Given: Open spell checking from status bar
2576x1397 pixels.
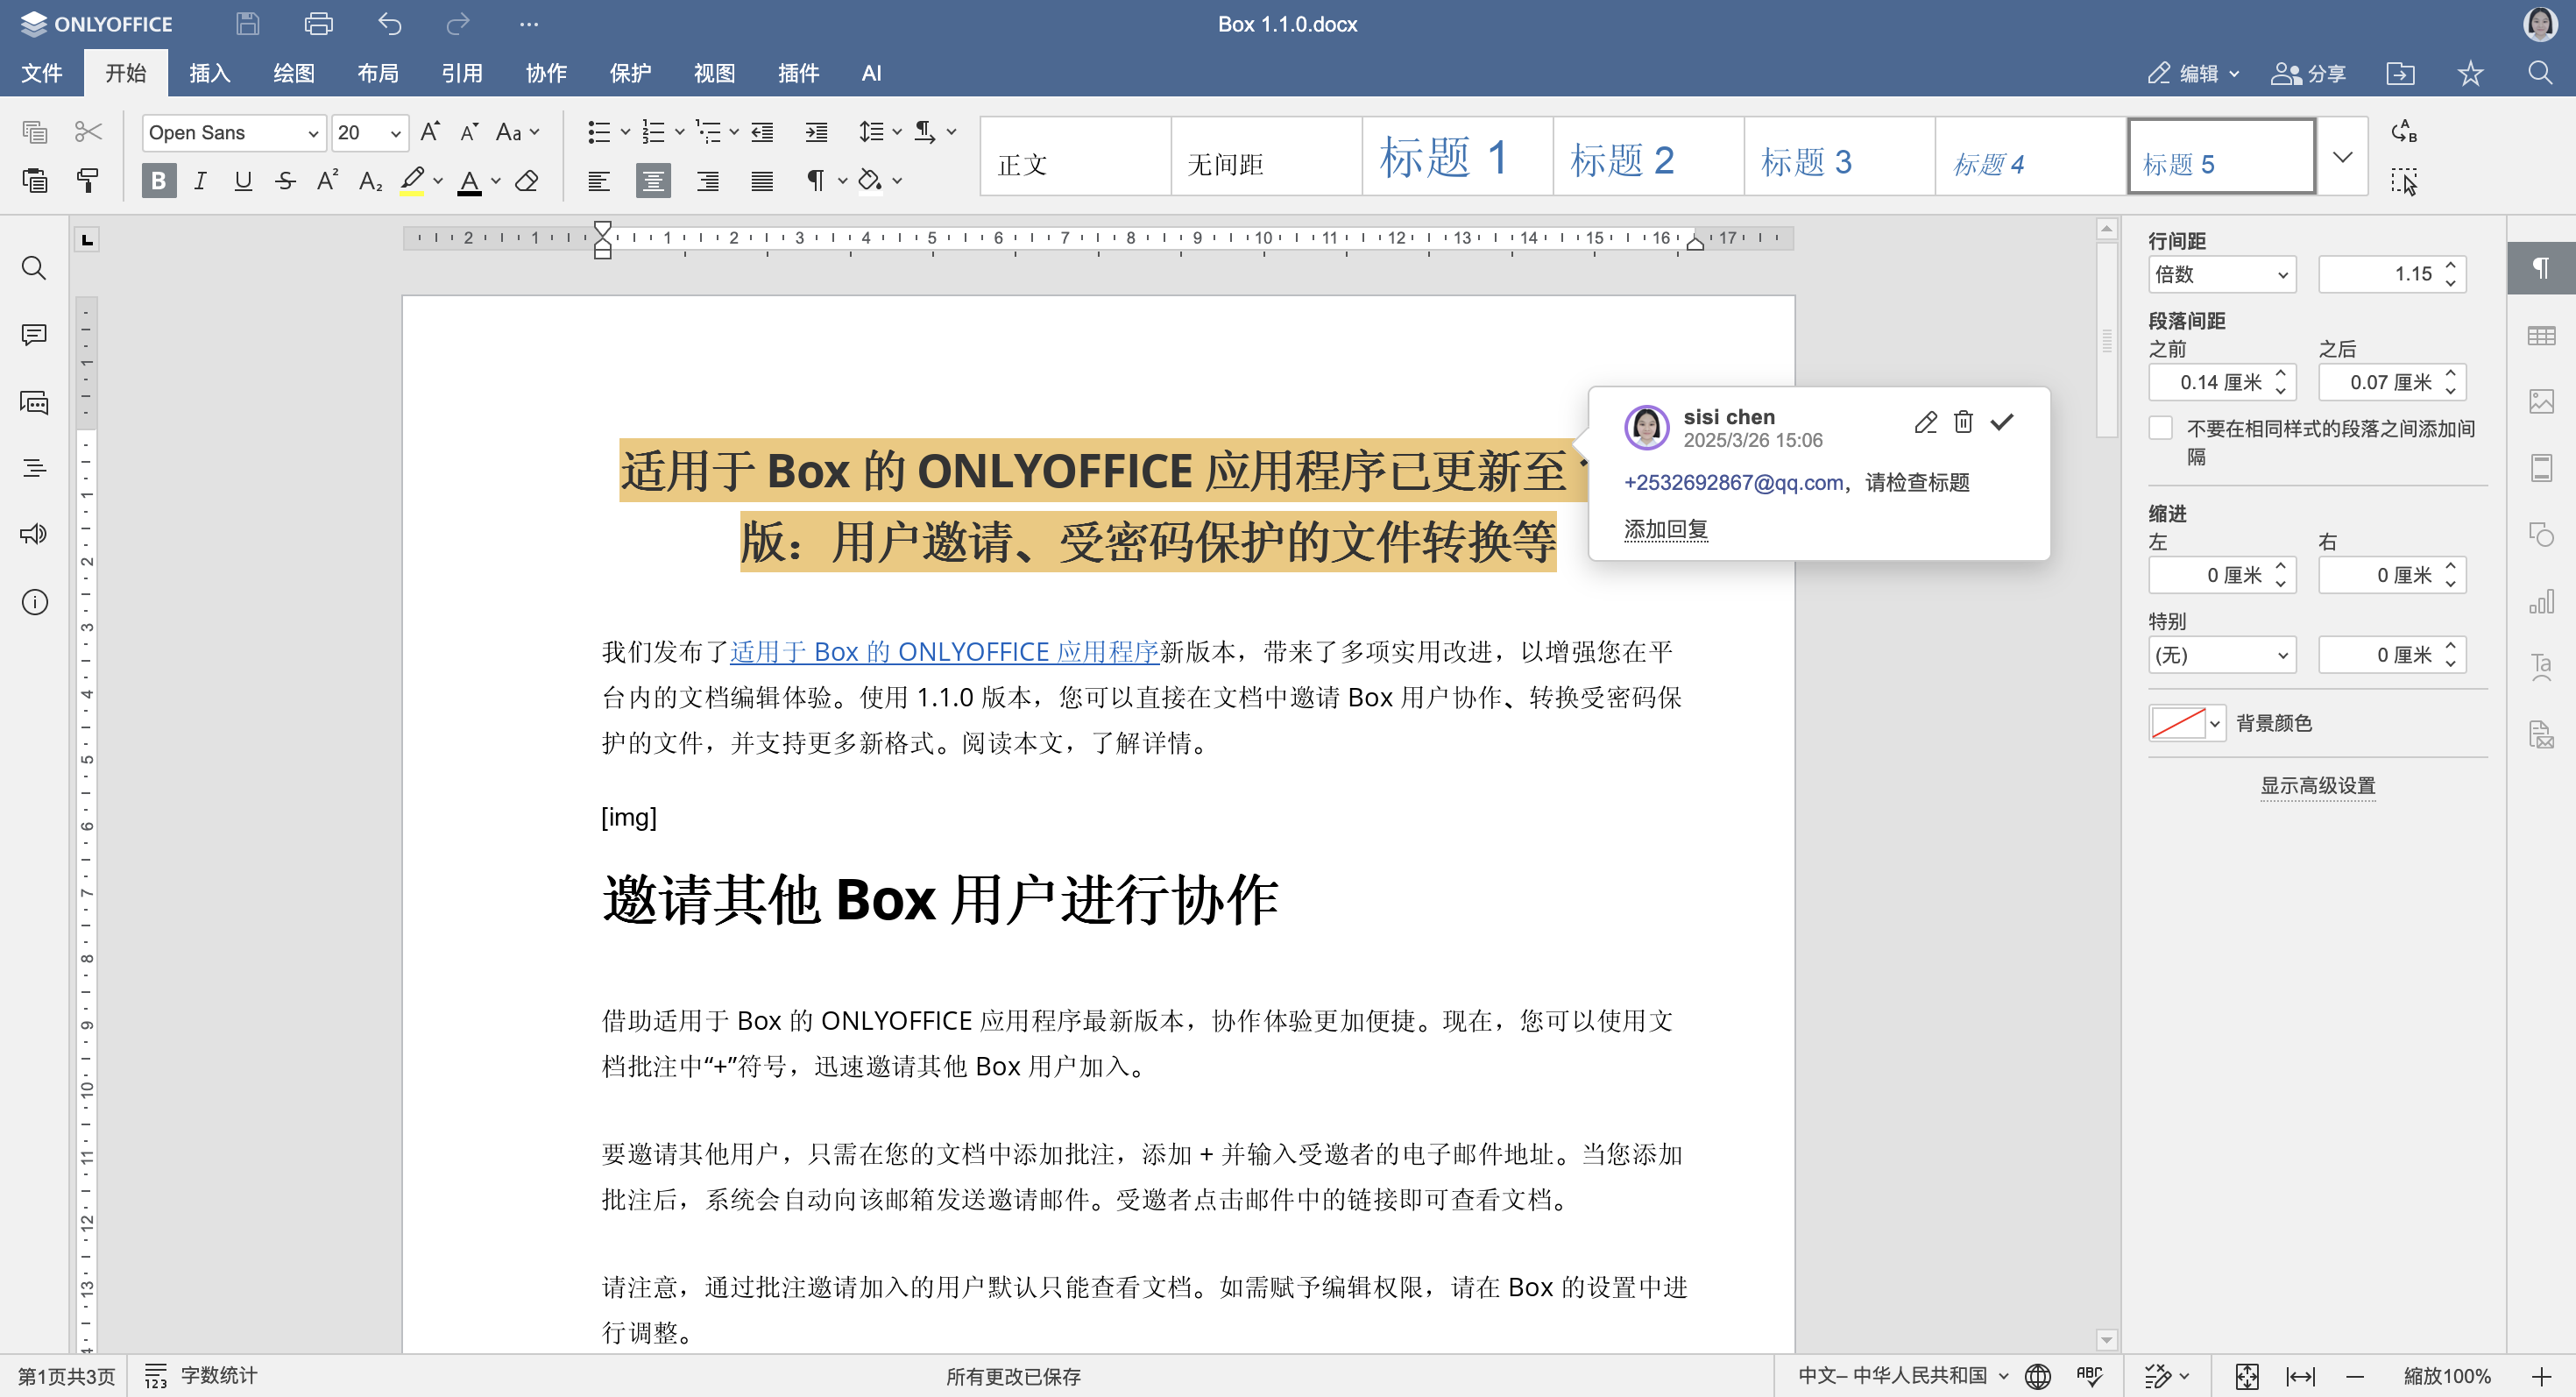Looking at the screenshot, I should 2090,1376.
